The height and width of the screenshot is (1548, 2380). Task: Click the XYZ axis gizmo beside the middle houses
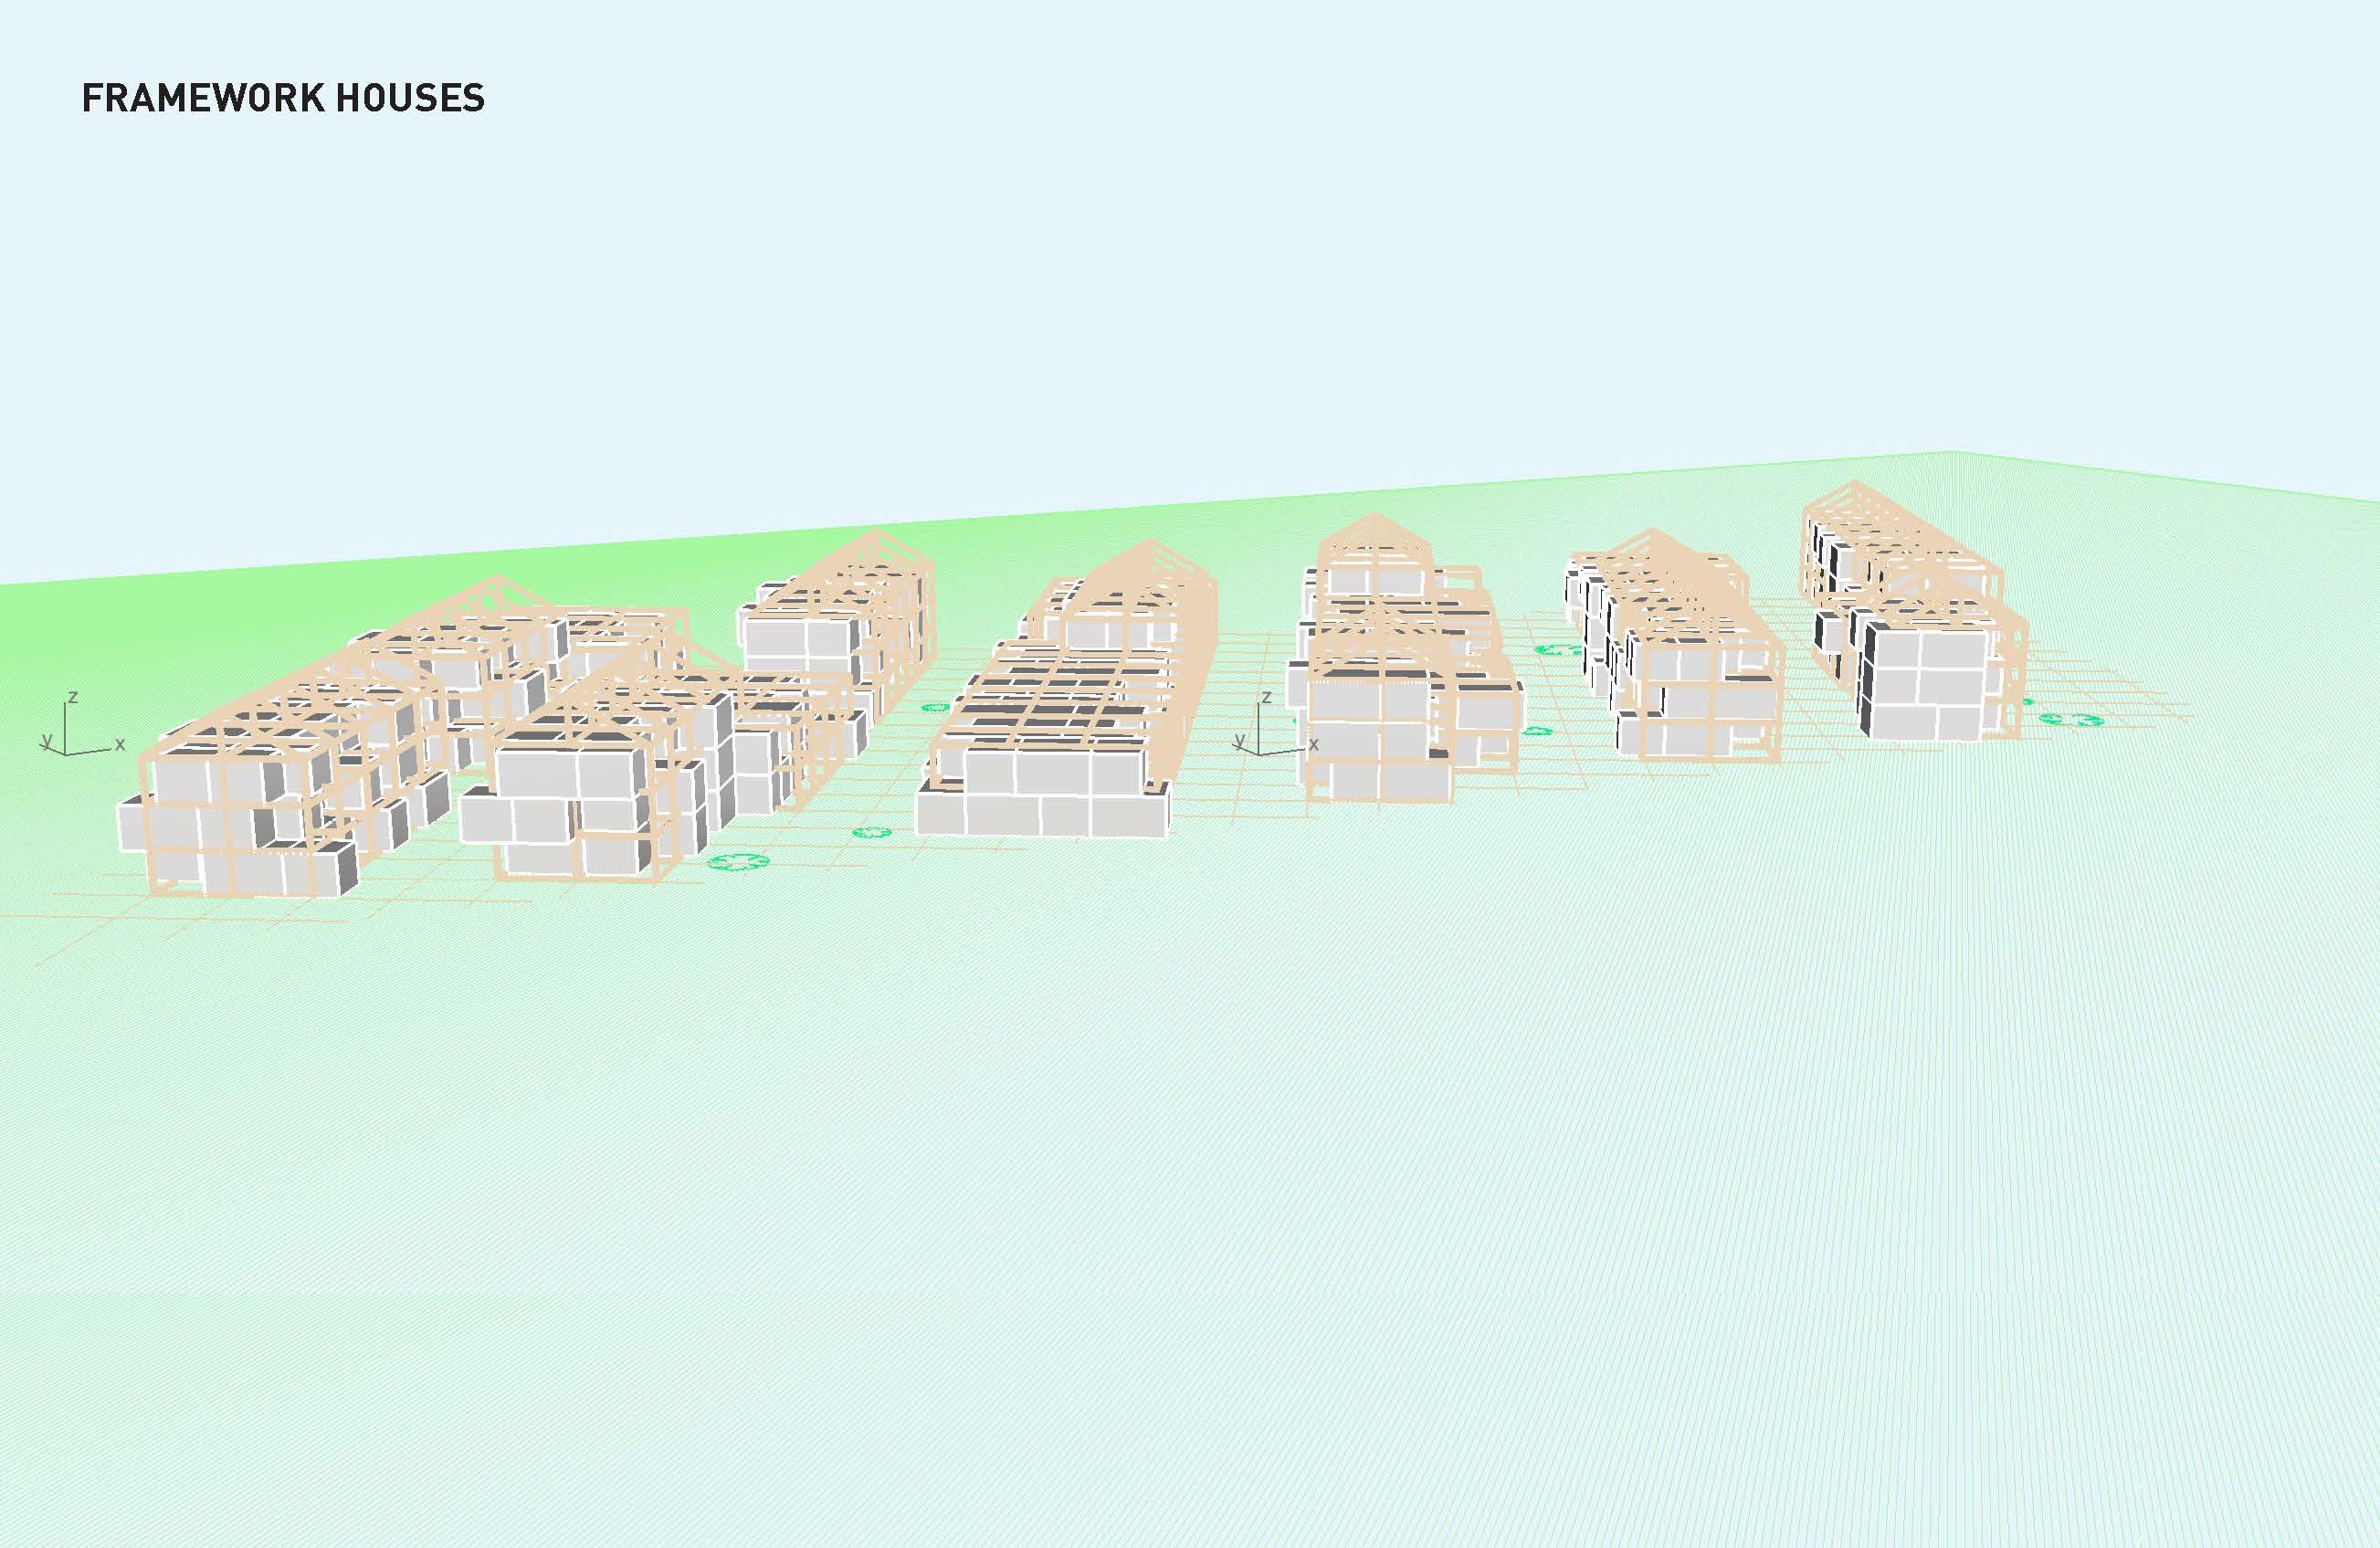point(1277,722)
